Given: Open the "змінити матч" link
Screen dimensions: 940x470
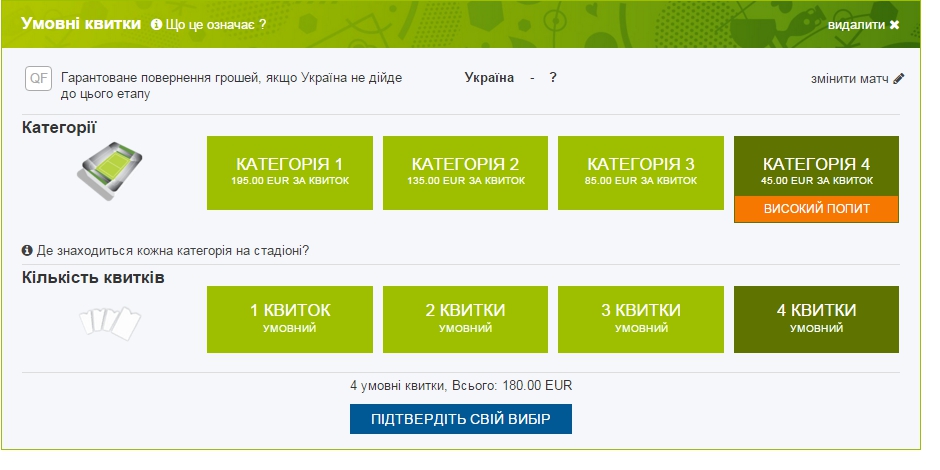Looking at the screenshot, I should (x=849, y=79).
